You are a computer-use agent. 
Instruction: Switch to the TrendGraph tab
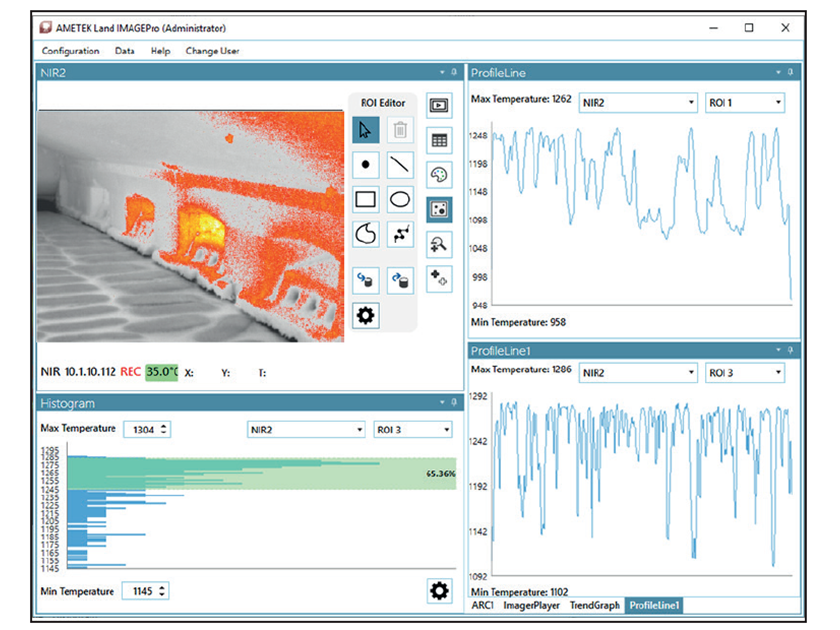pos(596,606)
